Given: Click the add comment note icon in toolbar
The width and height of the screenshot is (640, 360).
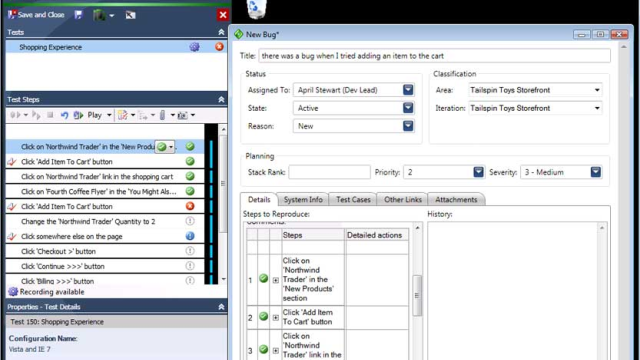Looking at the screenshot, I should 122,116.
